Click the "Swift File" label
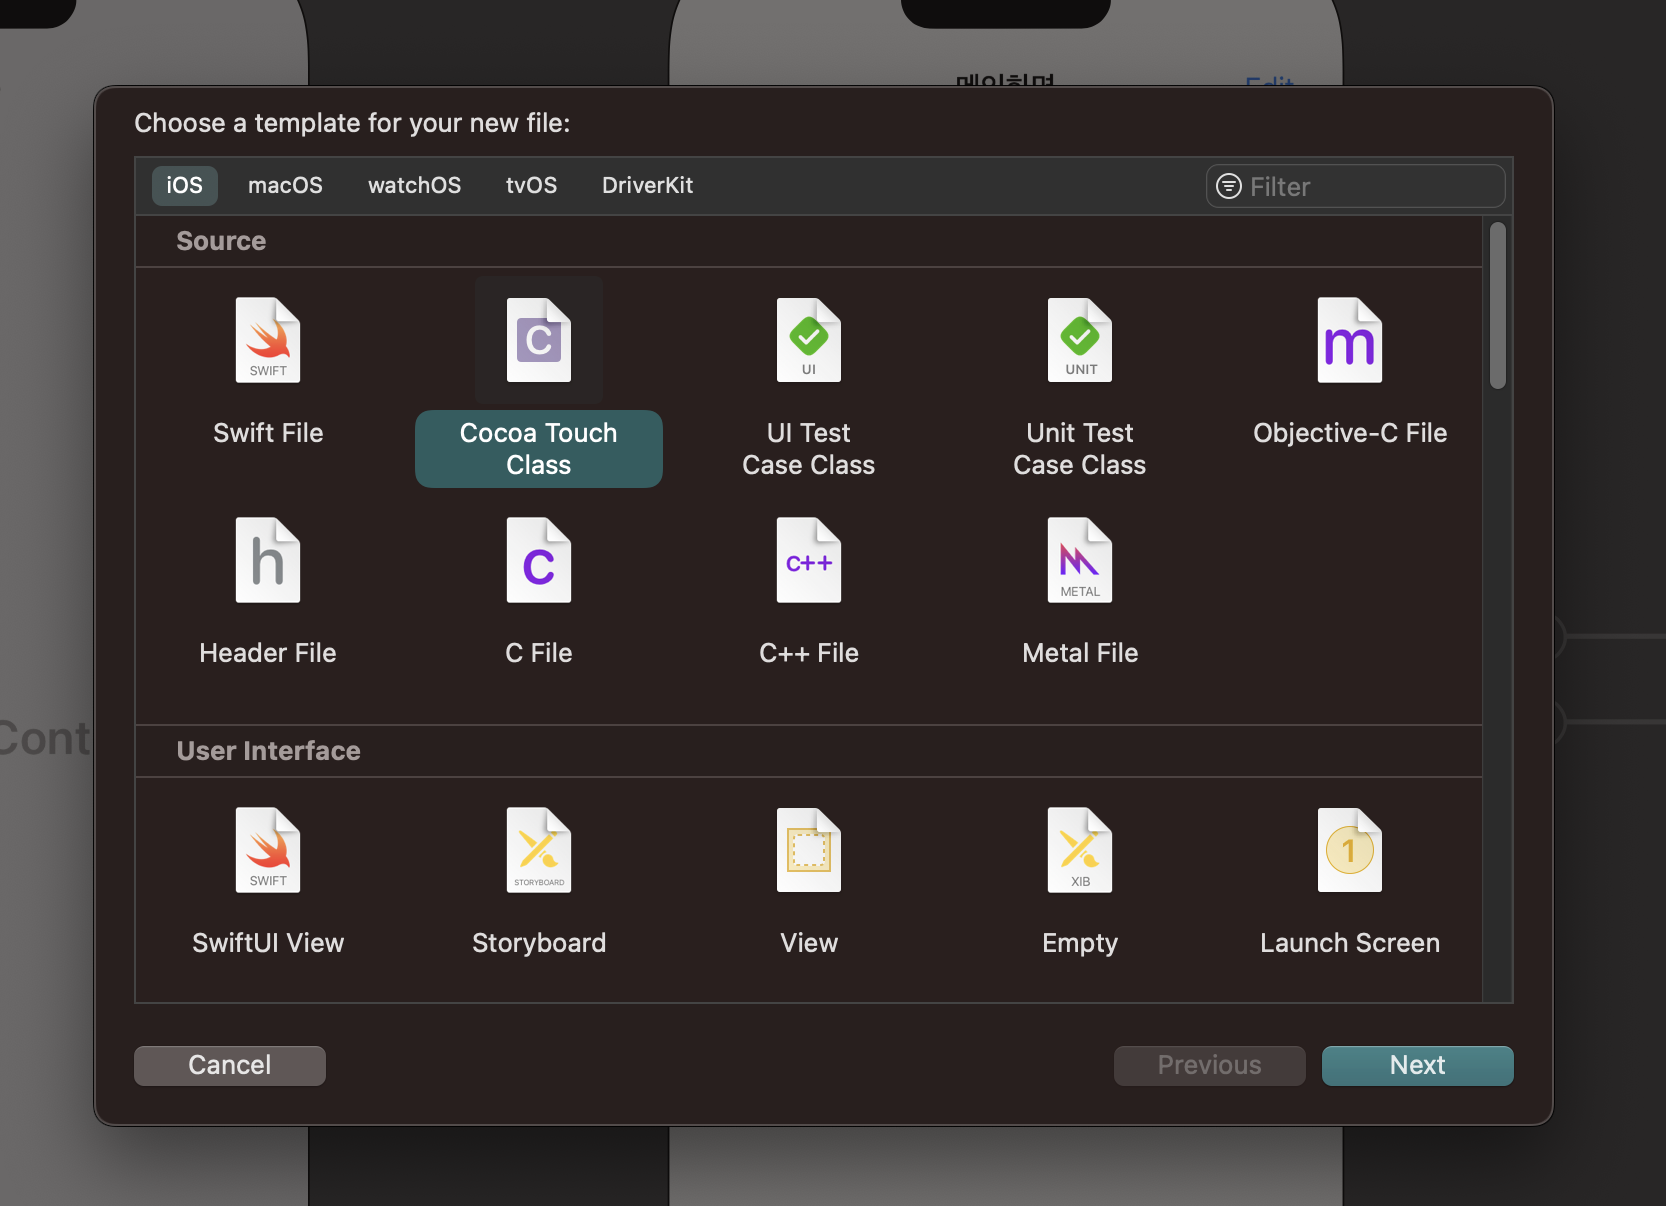1666x1206 pixels. (268, 433)
